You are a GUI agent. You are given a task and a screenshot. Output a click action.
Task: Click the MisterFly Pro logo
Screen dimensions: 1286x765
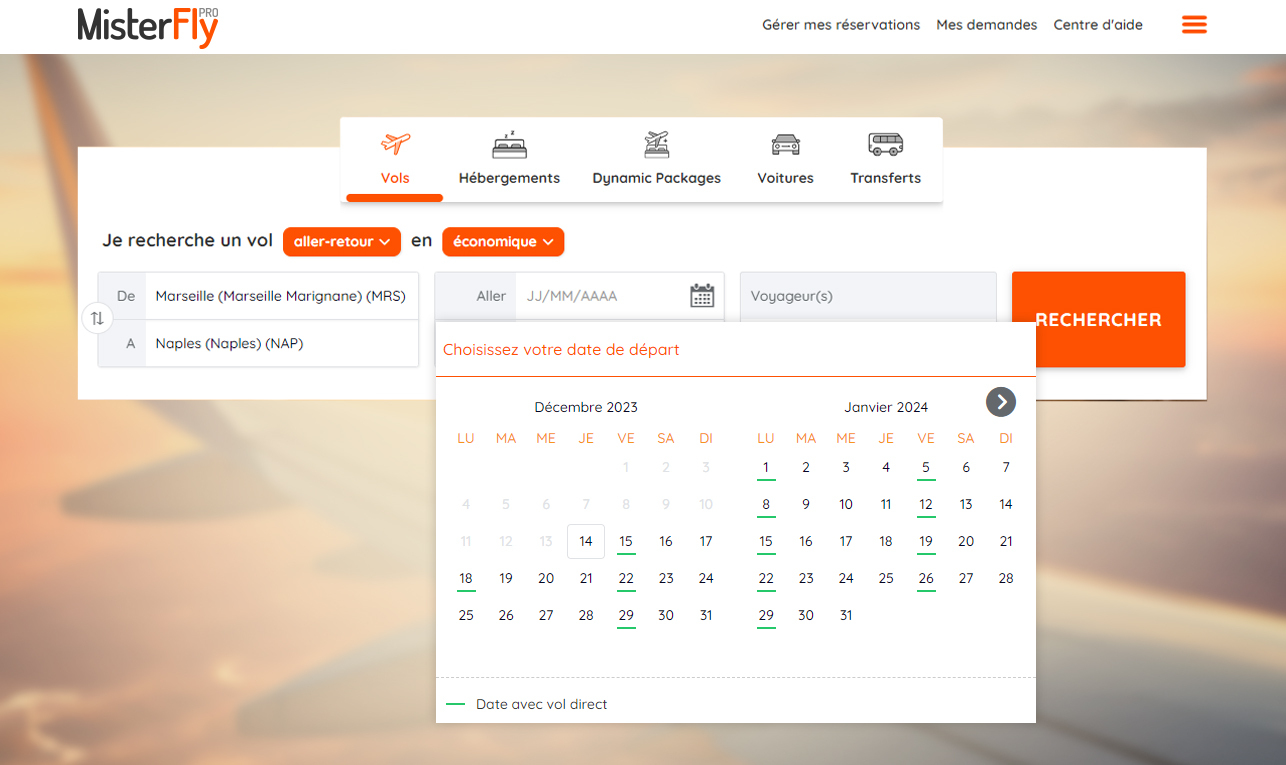[147, 27]
